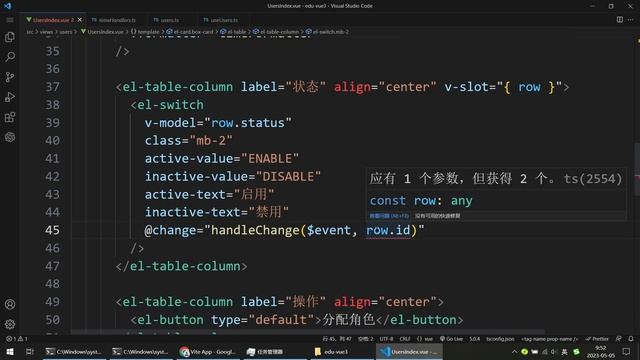Image resolution: width=640 pixels, height=360 pixels.
Task: Click the horizontal editor scrollbar
Action: (x=308, y=332)
